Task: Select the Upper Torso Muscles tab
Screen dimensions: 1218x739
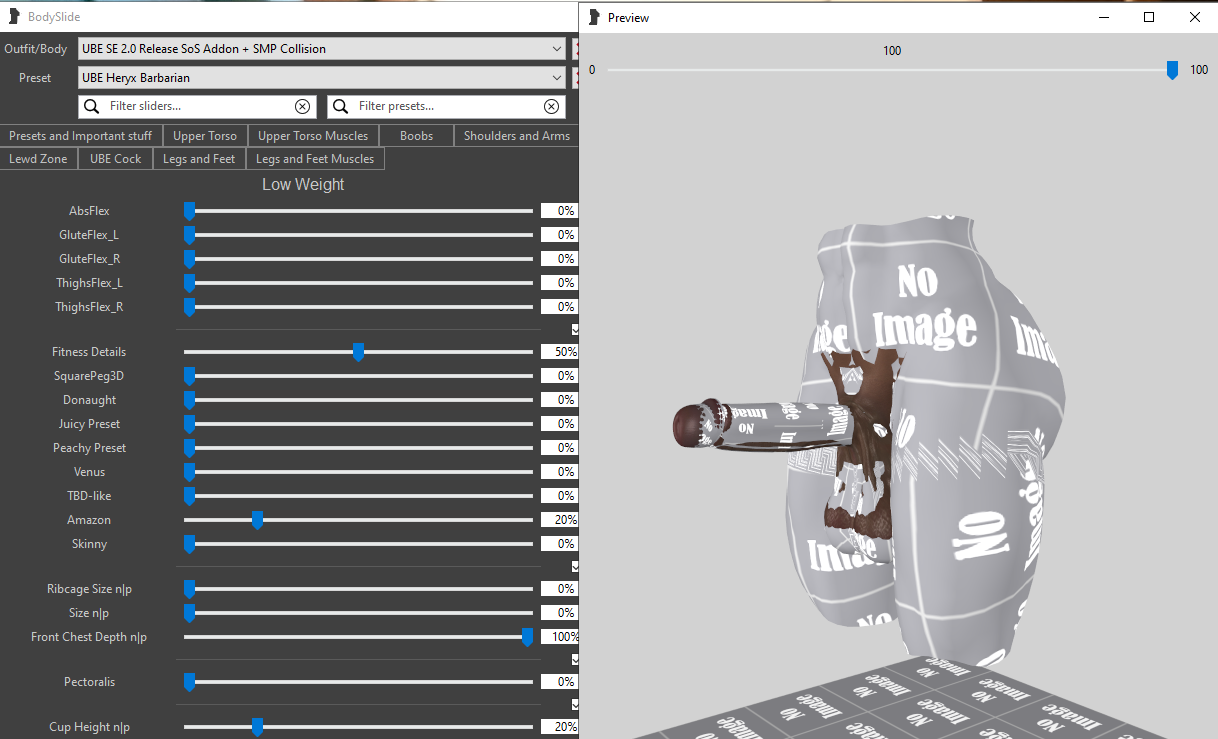Action: (x=313, y=136)
